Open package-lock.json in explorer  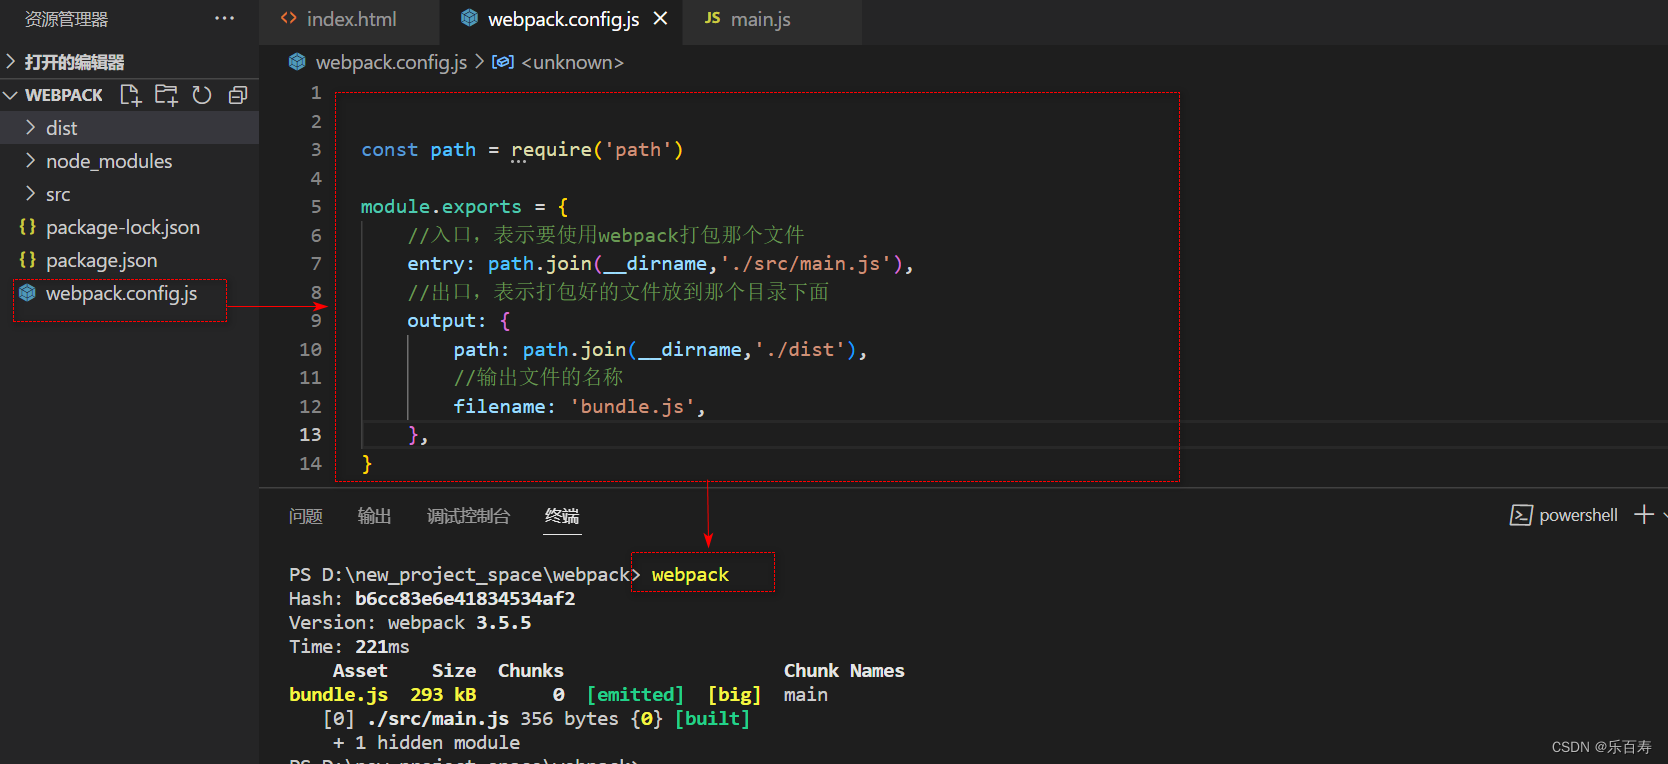coord(129,227)
